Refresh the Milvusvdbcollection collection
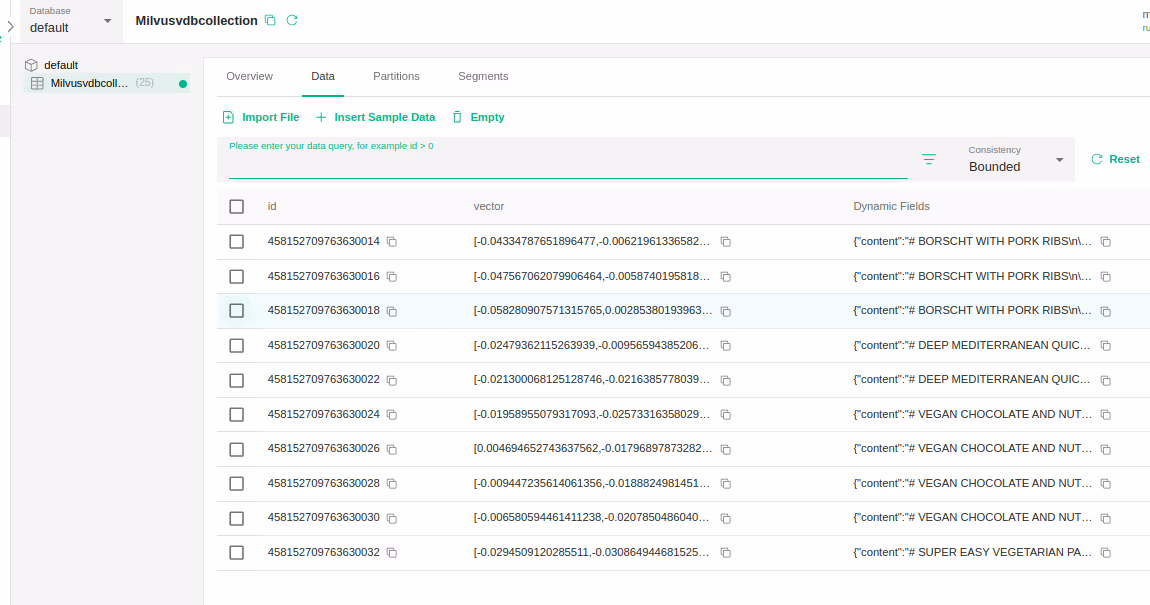The image size is (1150, 605). point(292,21)
